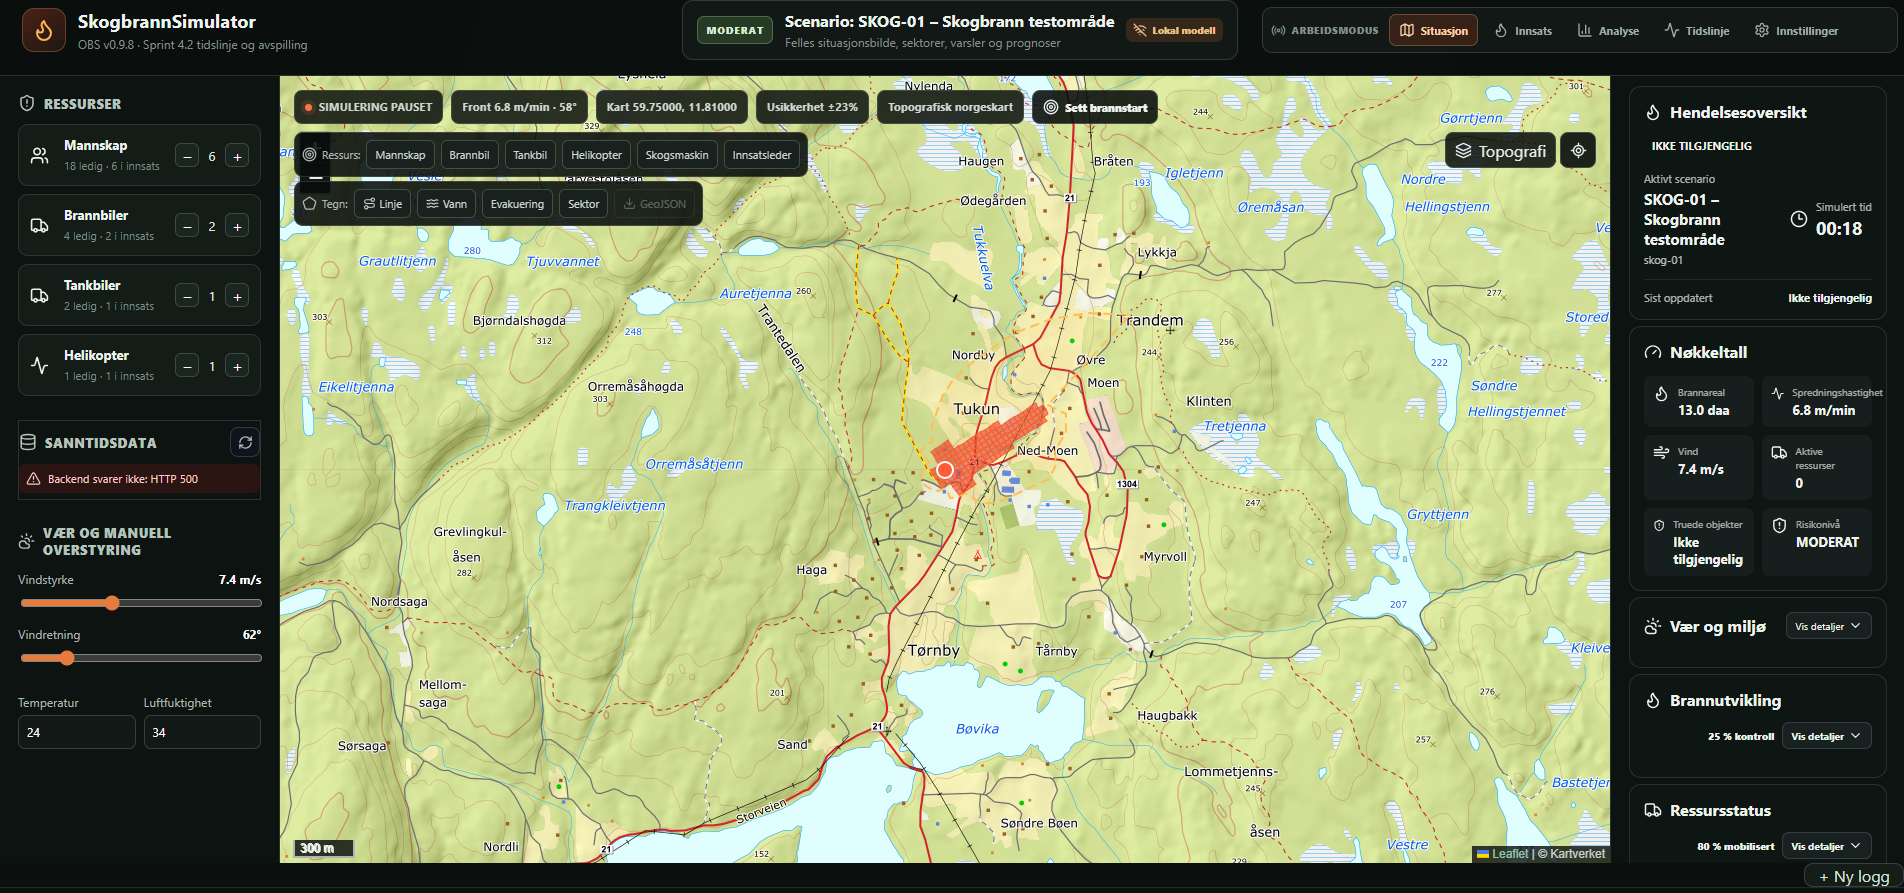Screen dimensions: 1904x893
Task: Click the Hendelsesoversikt flame icon
Action: click(1653, 113)
